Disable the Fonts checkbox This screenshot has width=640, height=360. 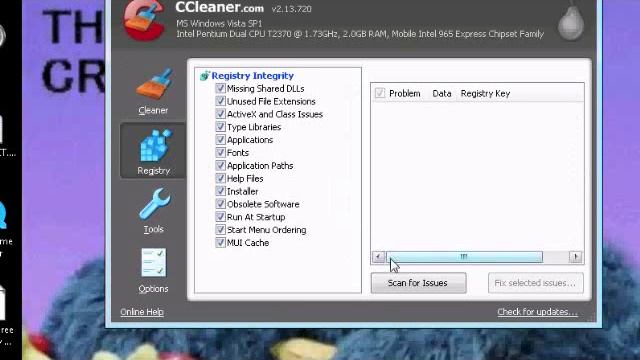coord(220,153)
